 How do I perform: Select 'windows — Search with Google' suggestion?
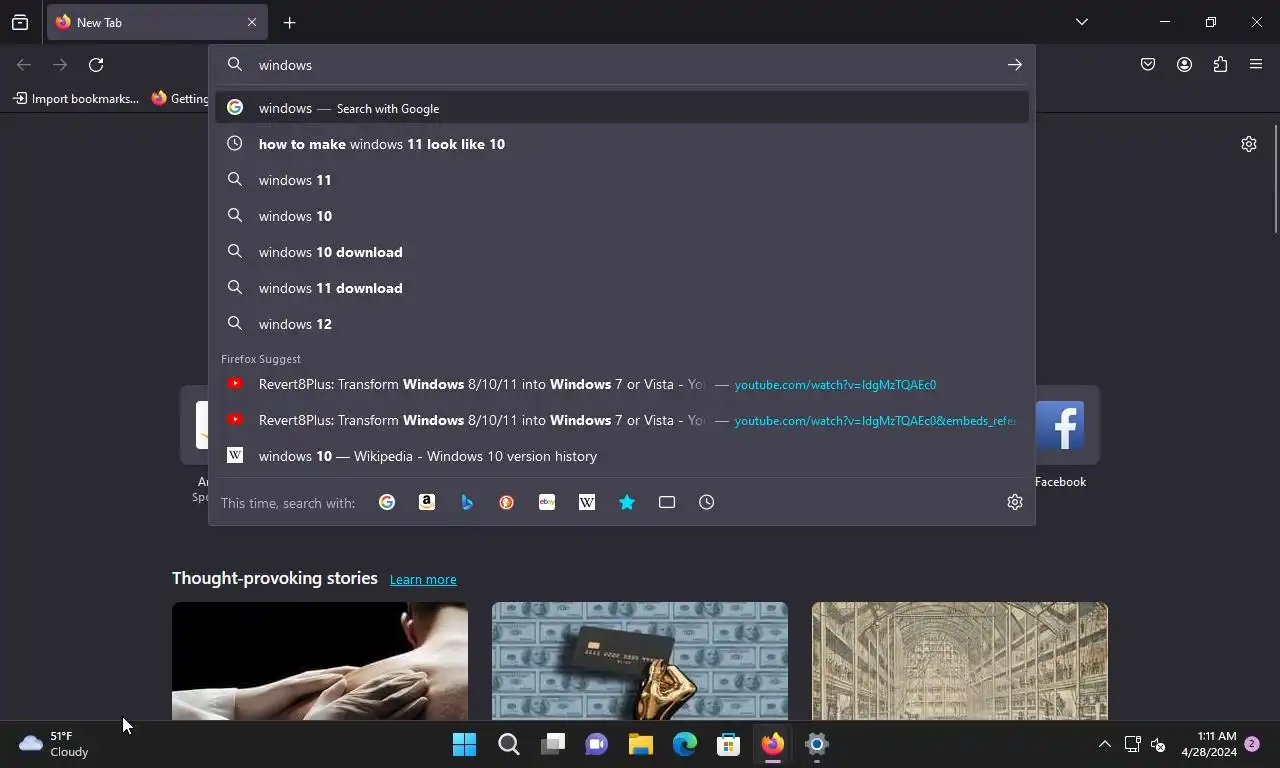click(x=622, y=108)
